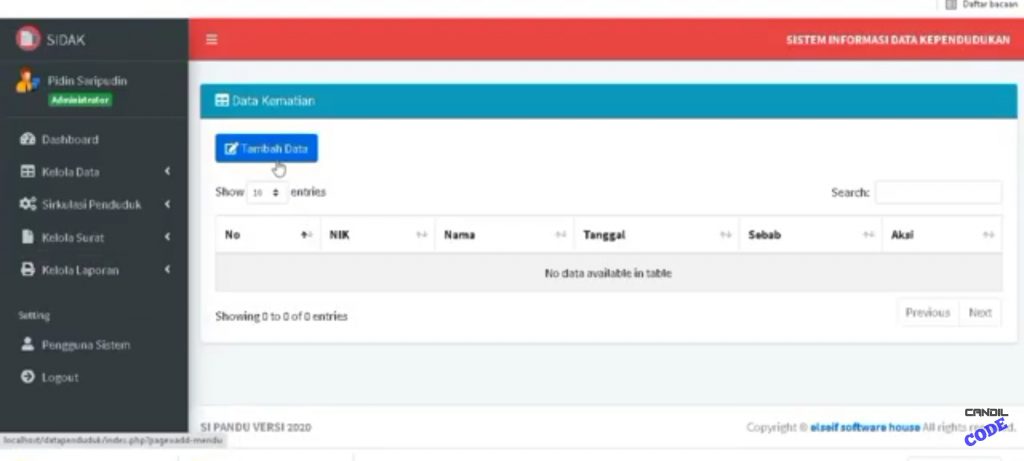Click the hamburger menu icon in red header
The height and width of the screenshot is (461, 1024).
pos(212,40)
